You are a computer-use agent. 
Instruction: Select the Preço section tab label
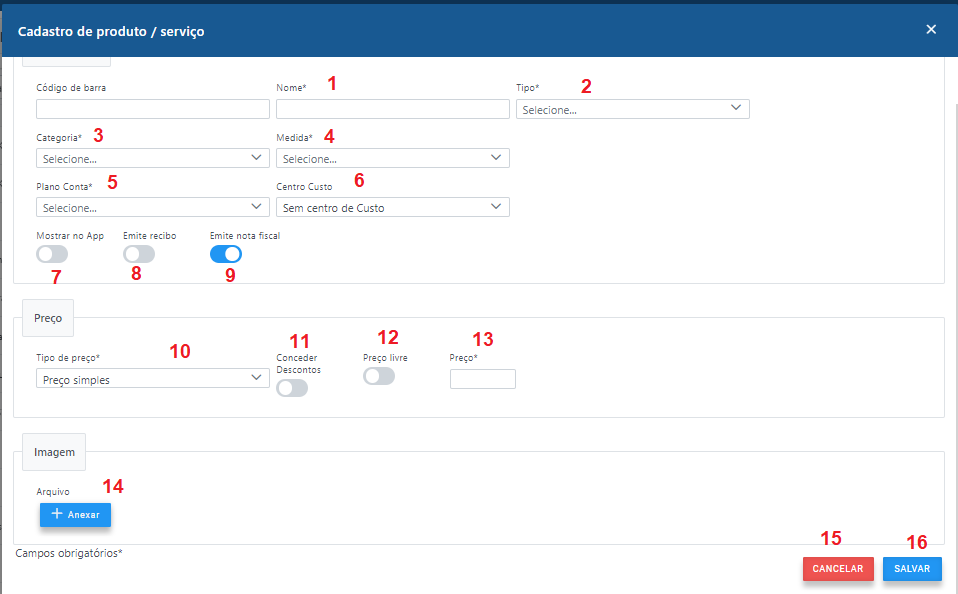pos(48,318)
